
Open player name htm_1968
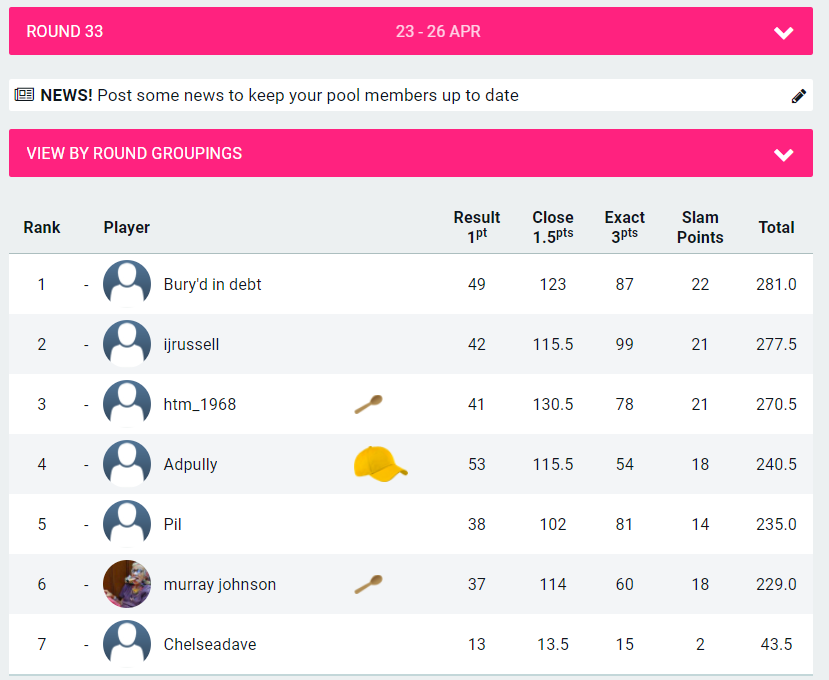pyautogui.click(x=200, y=404)
